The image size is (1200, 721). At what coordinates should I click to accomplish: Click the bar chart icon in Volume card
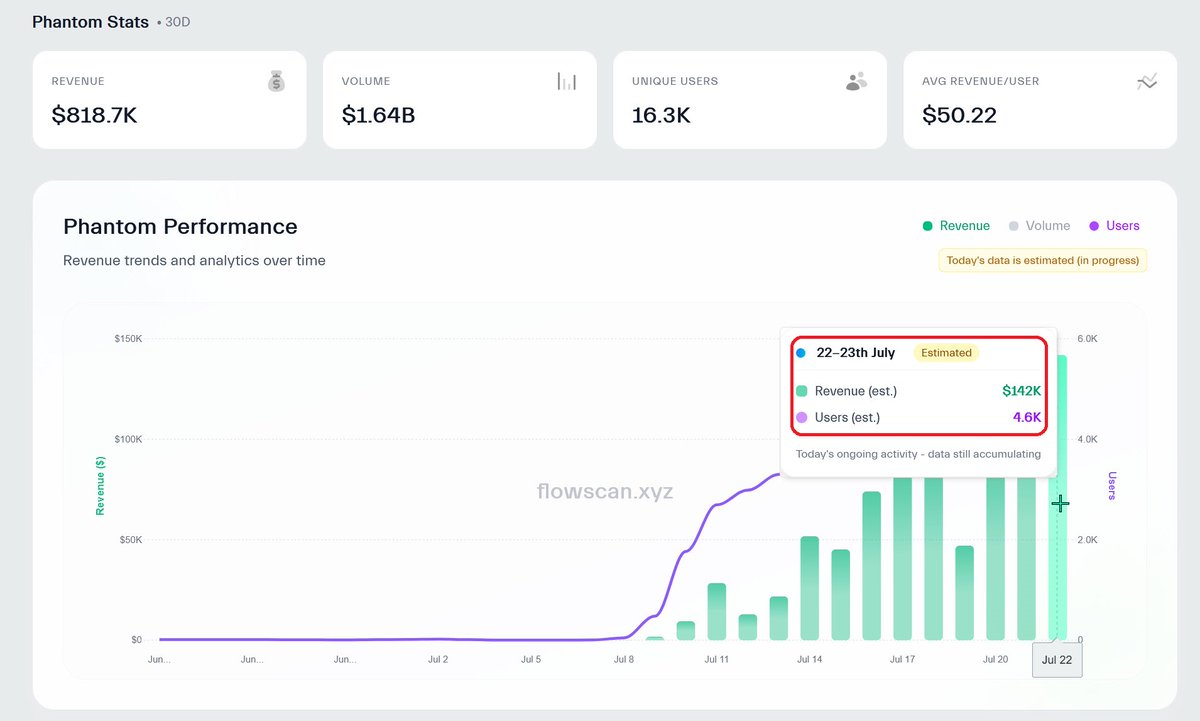pos(567,82)
